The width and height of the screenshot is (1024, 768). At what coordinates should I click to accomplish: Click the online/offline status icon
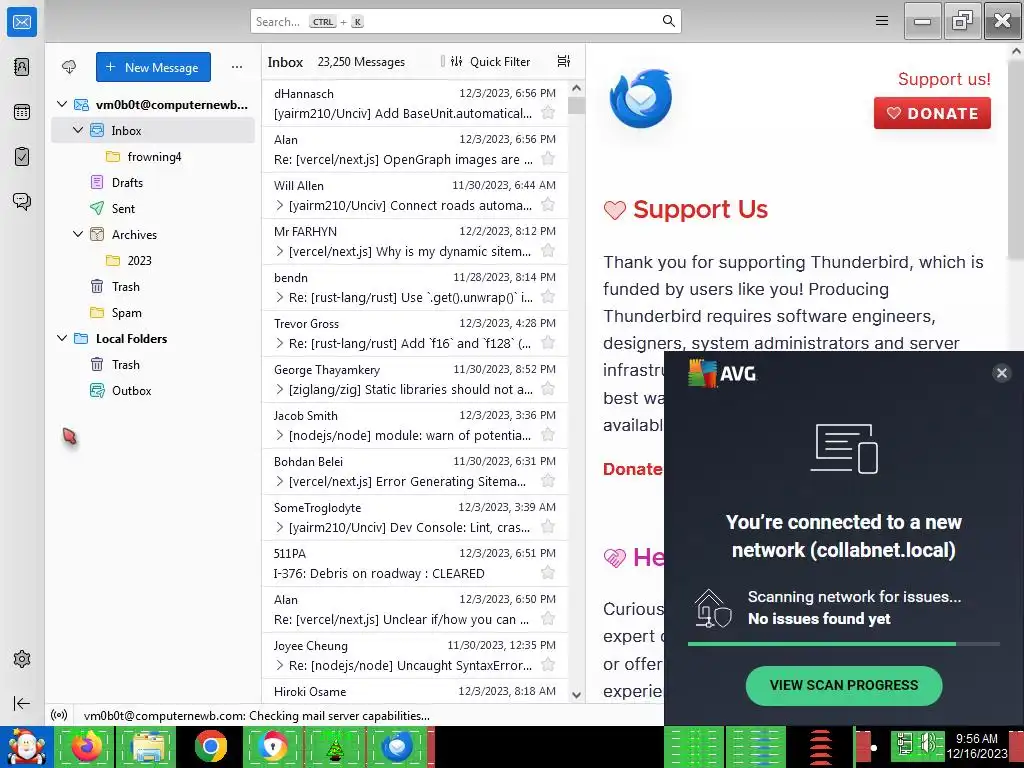(x=59, y=715)
